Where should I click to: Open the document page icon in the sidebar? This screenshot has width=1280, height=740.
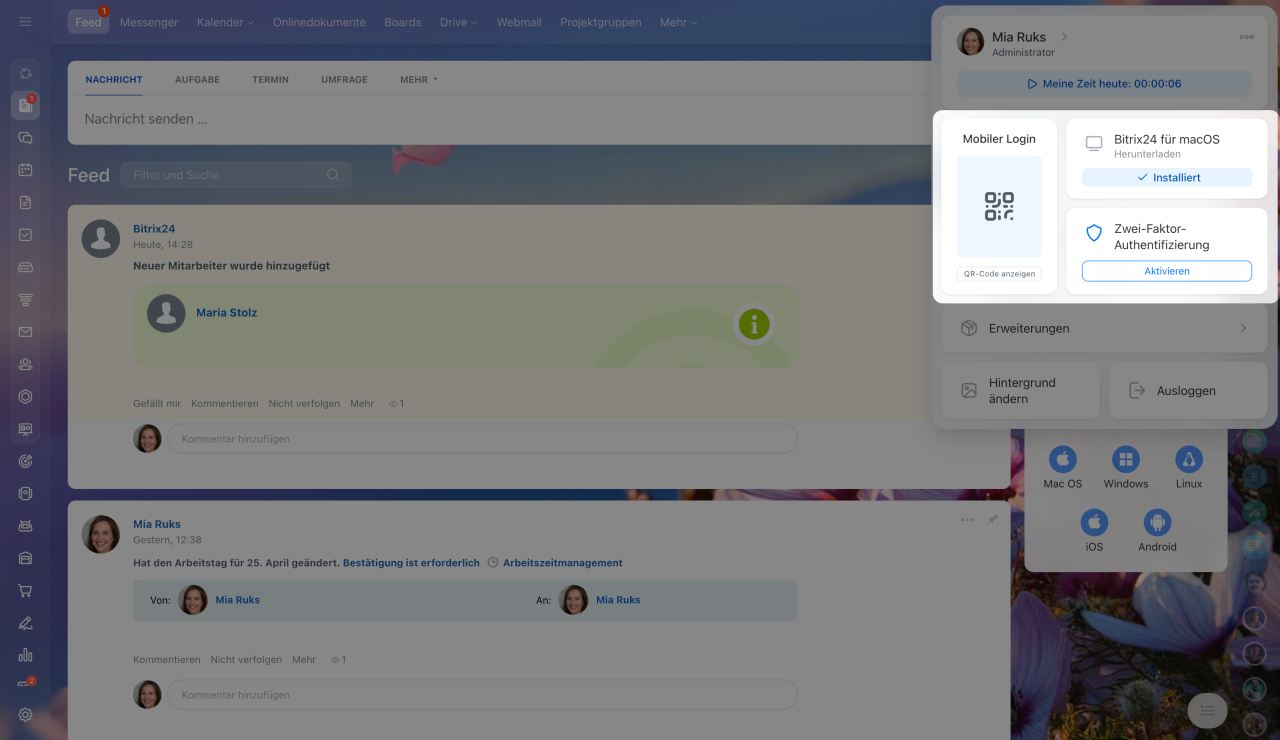tap(25, 202)
